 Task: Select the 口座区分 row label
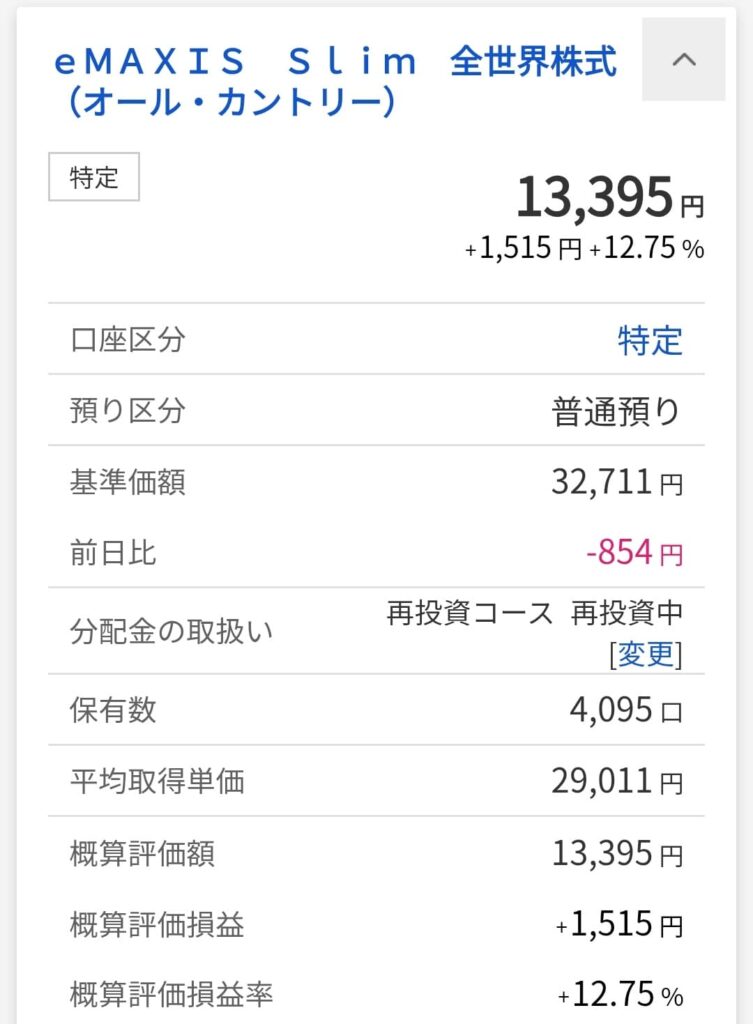128,340
